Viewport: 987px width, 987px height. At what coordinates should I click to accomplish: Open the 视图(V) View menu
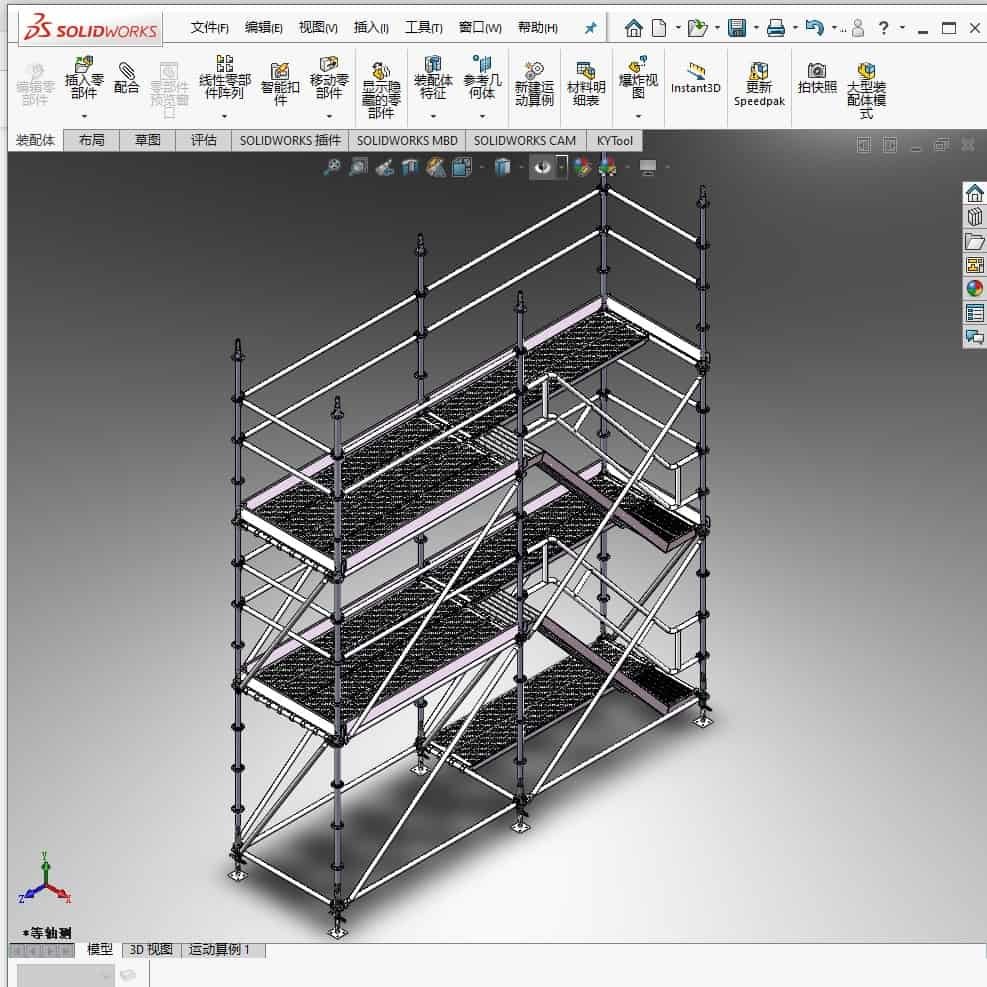pyautogui.click(x=318, y=28)
